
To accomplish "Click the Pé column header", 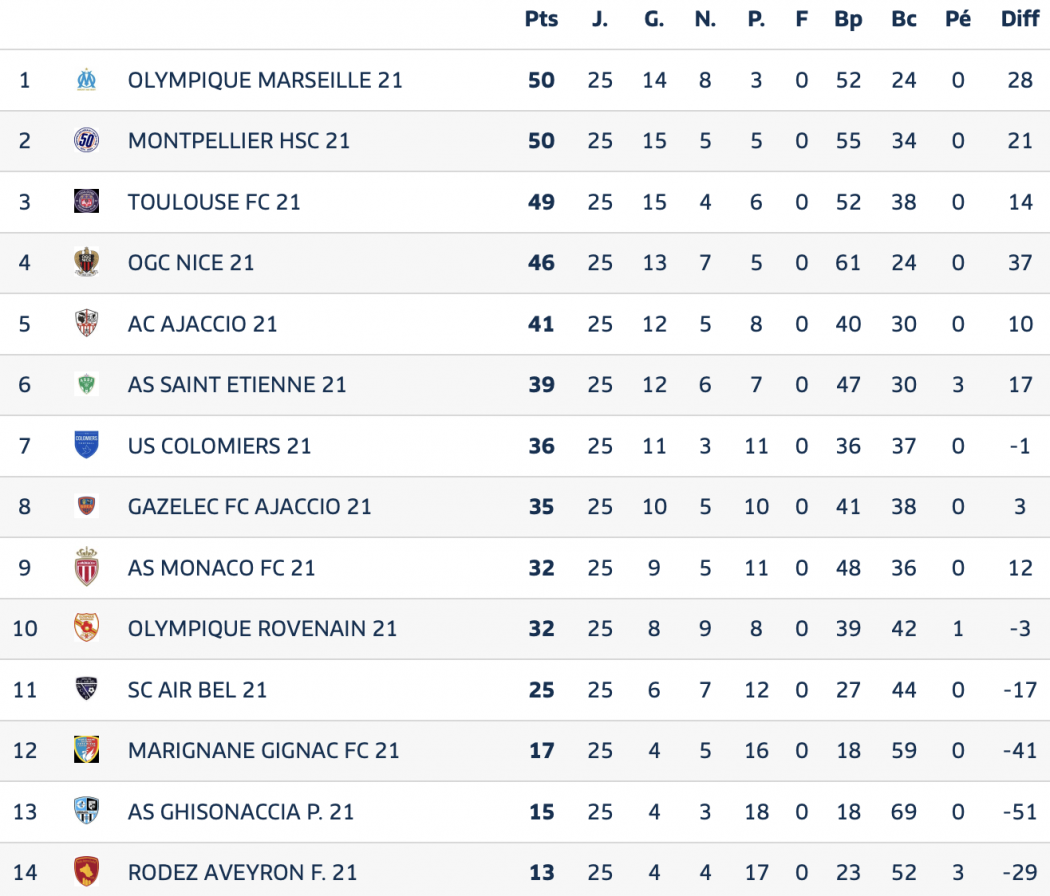I will (x=958, y=19).
